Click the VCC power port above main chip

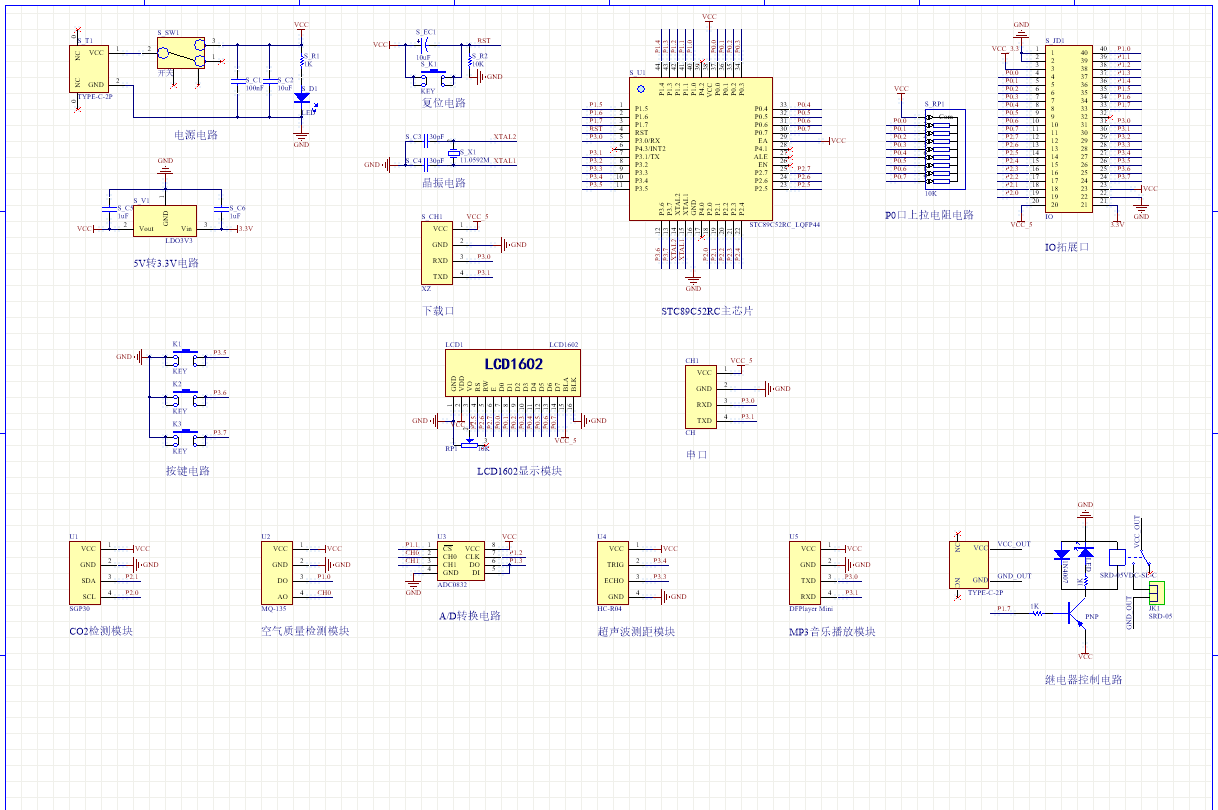(709, 19)
